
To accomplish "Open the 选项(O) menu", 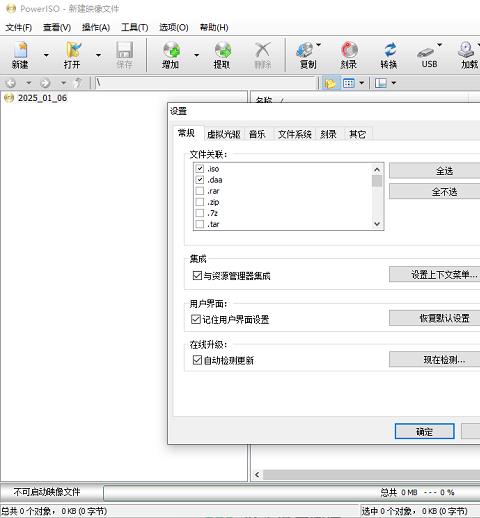I will 174,27.
